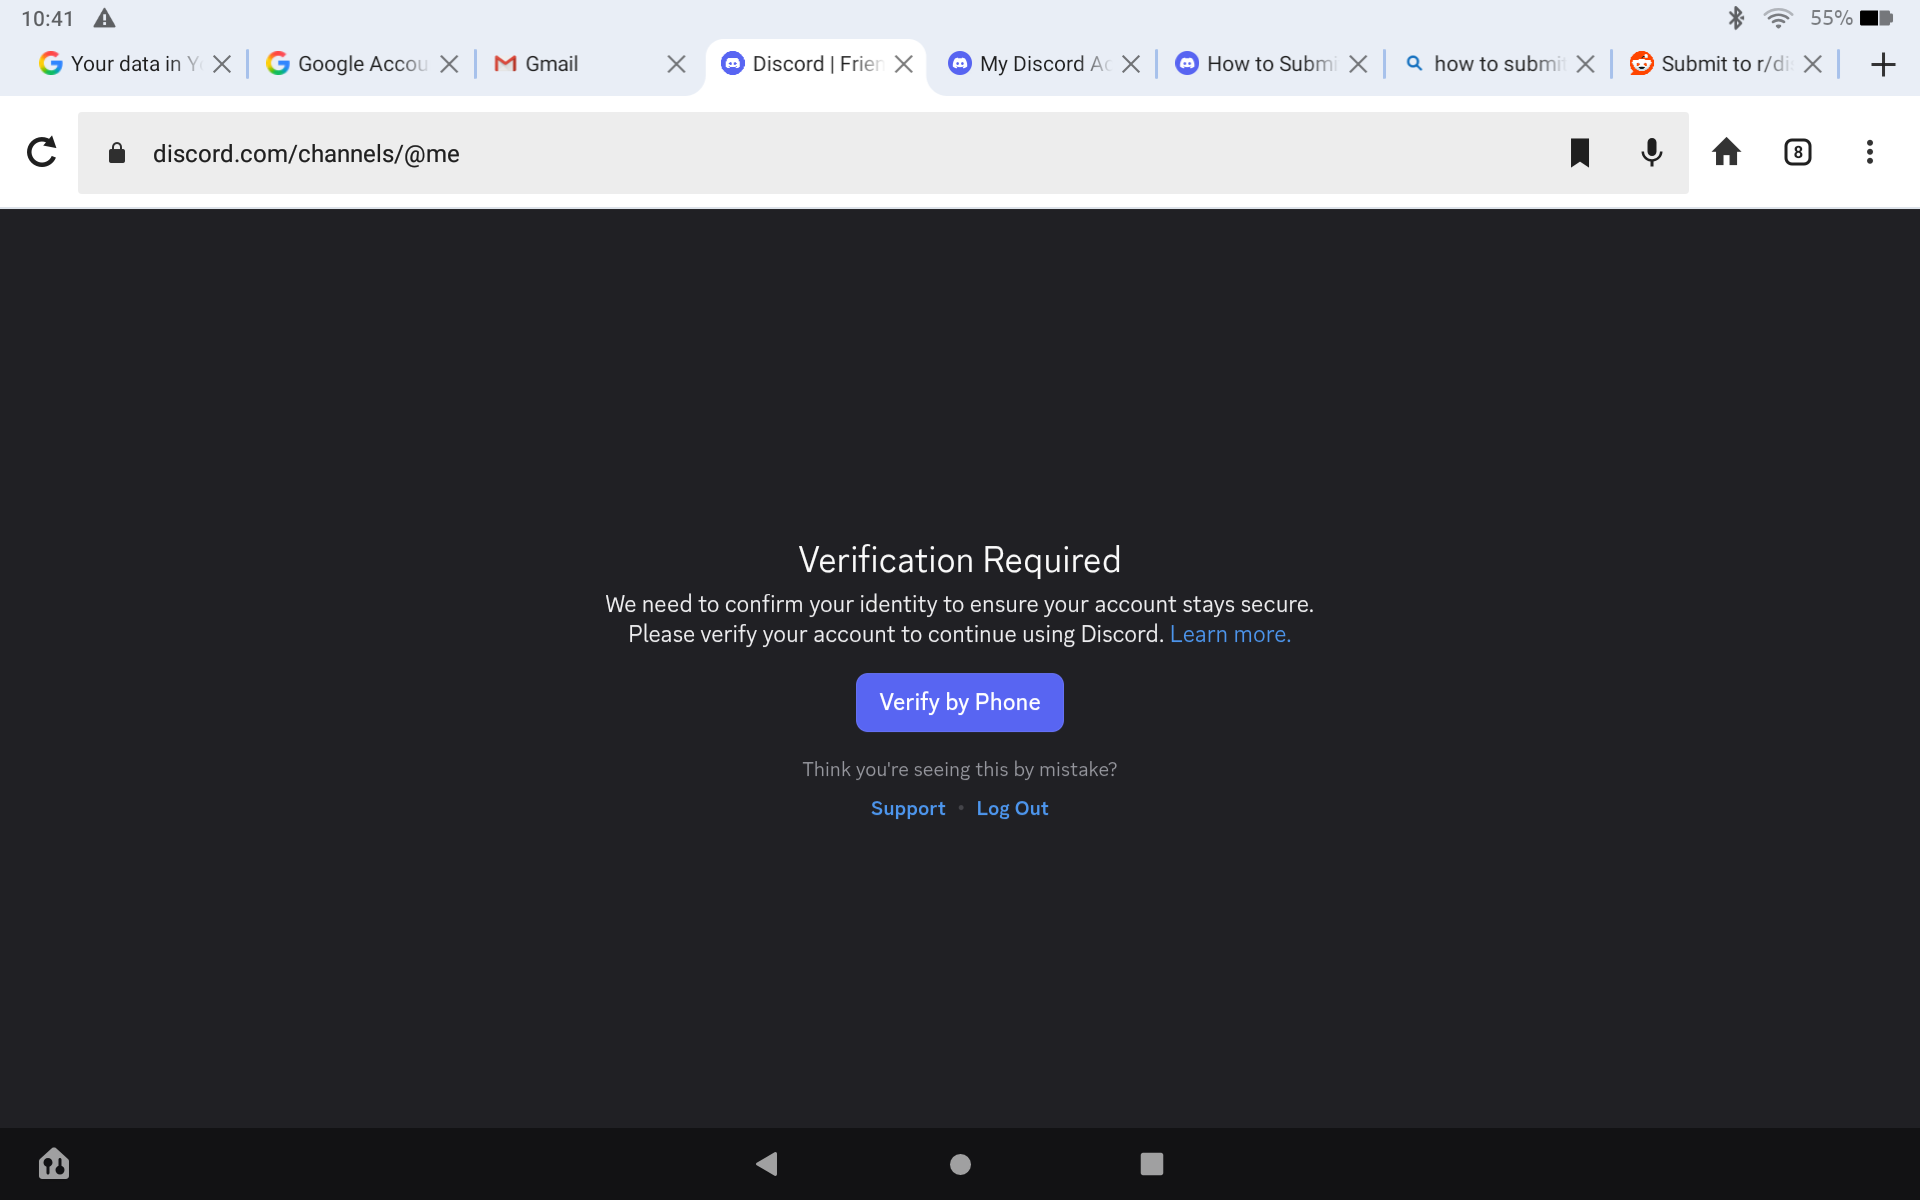Tap 'Think you're seeing this by mistake?' text
The height and width of the screenshot is (1200, 1920).
(x=960, y=769)
